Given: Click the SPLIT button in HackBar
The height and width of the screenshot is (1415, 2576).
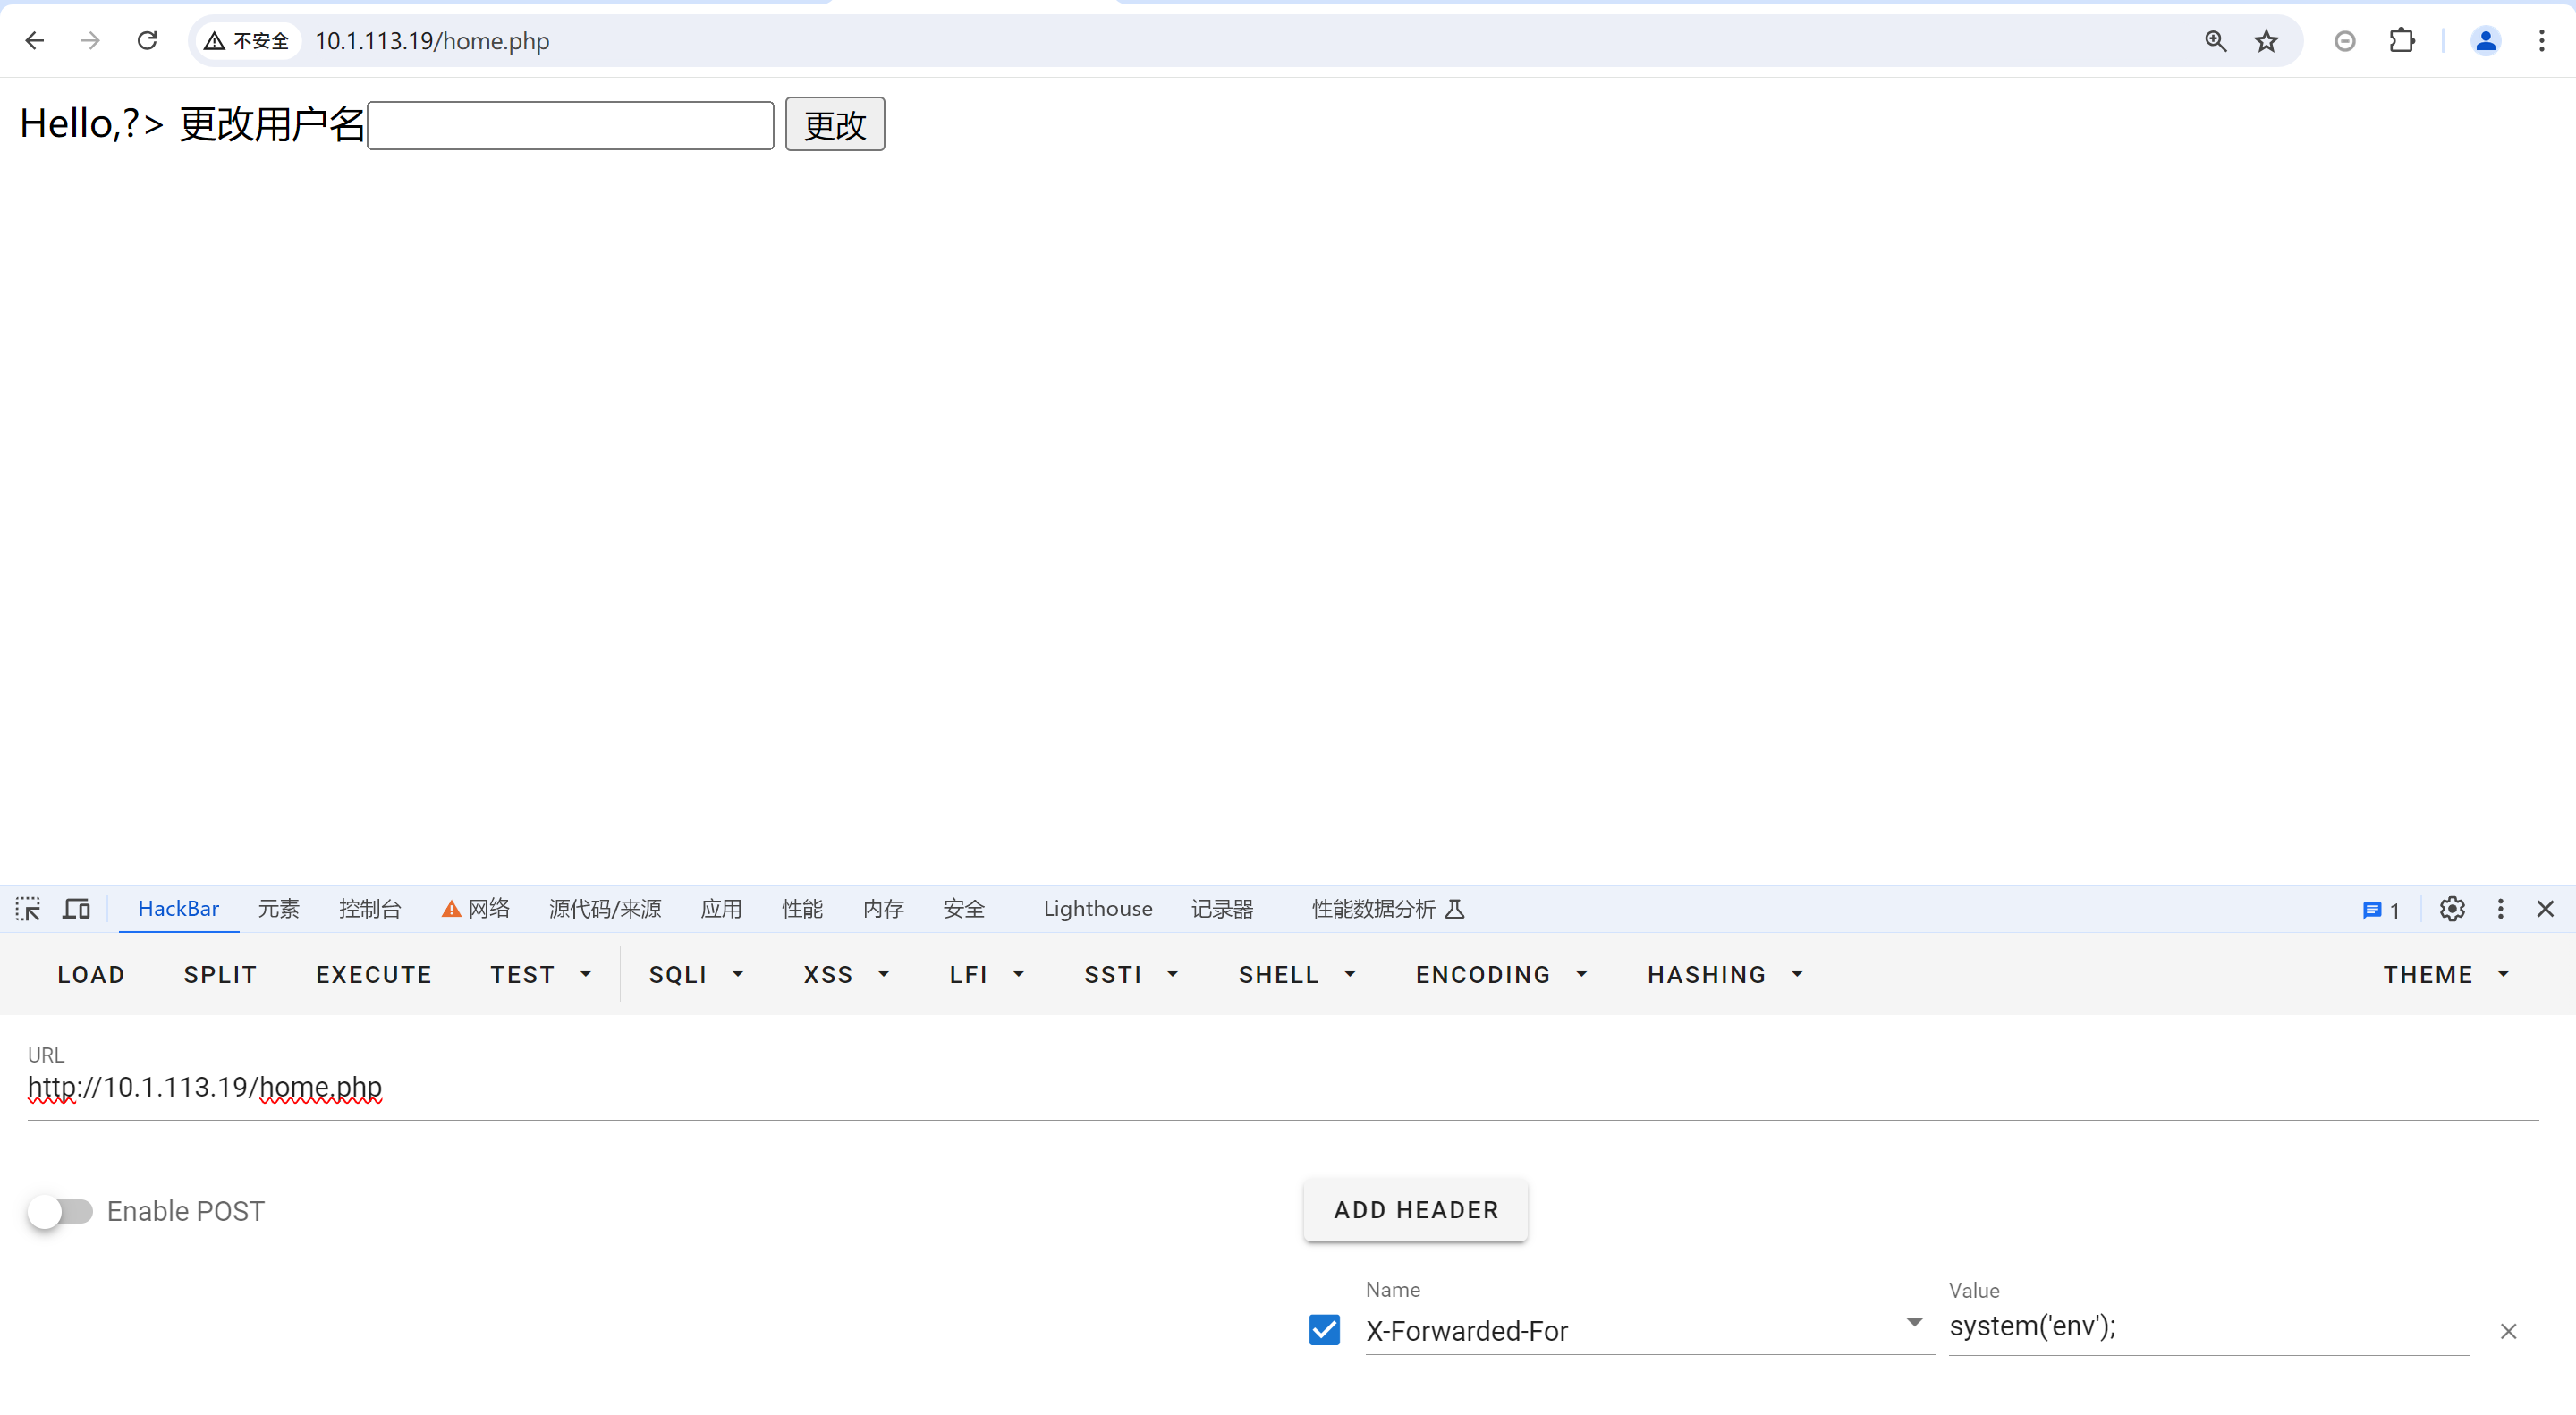Looking at the screenshot, I should 221,975.
